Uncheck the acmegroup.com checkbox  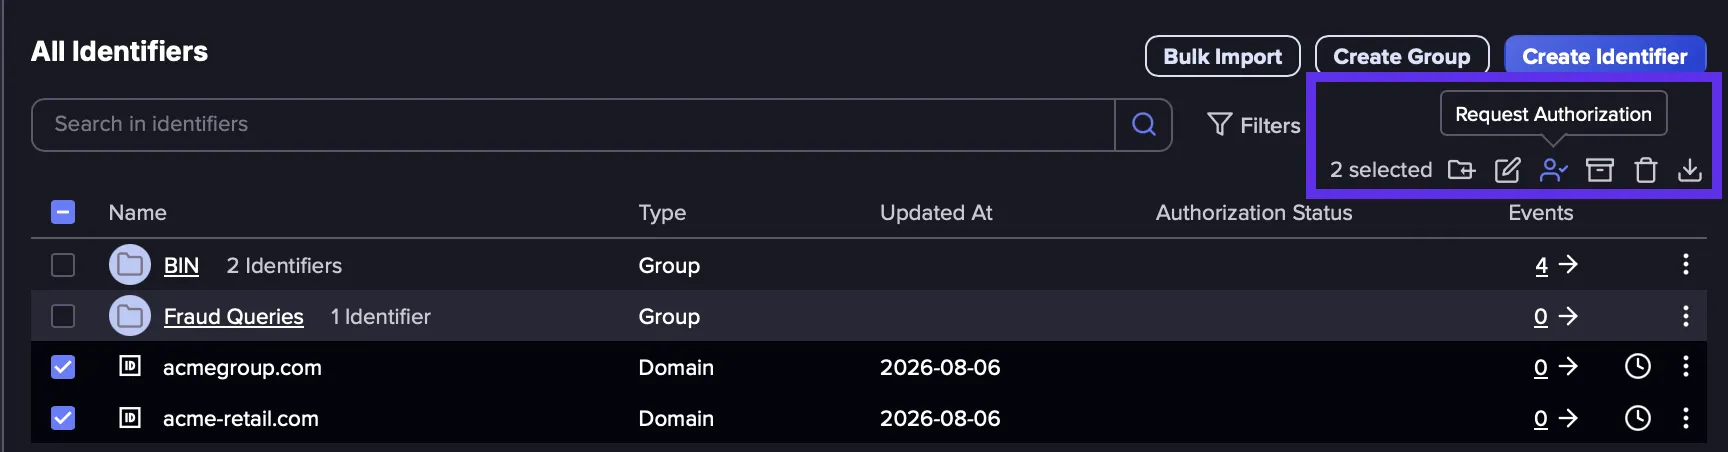tap(63, 367)
